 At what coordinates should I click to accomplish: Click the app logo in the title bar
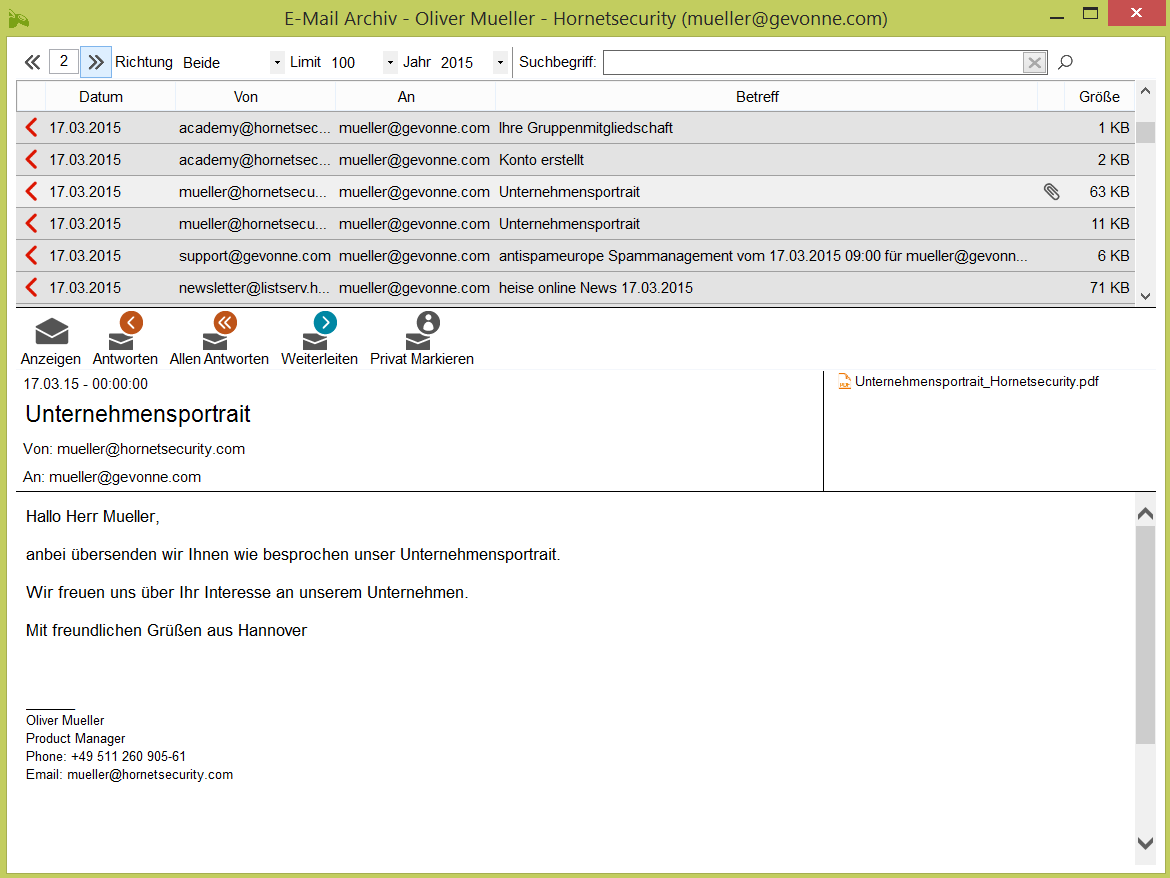pos(19,18)
